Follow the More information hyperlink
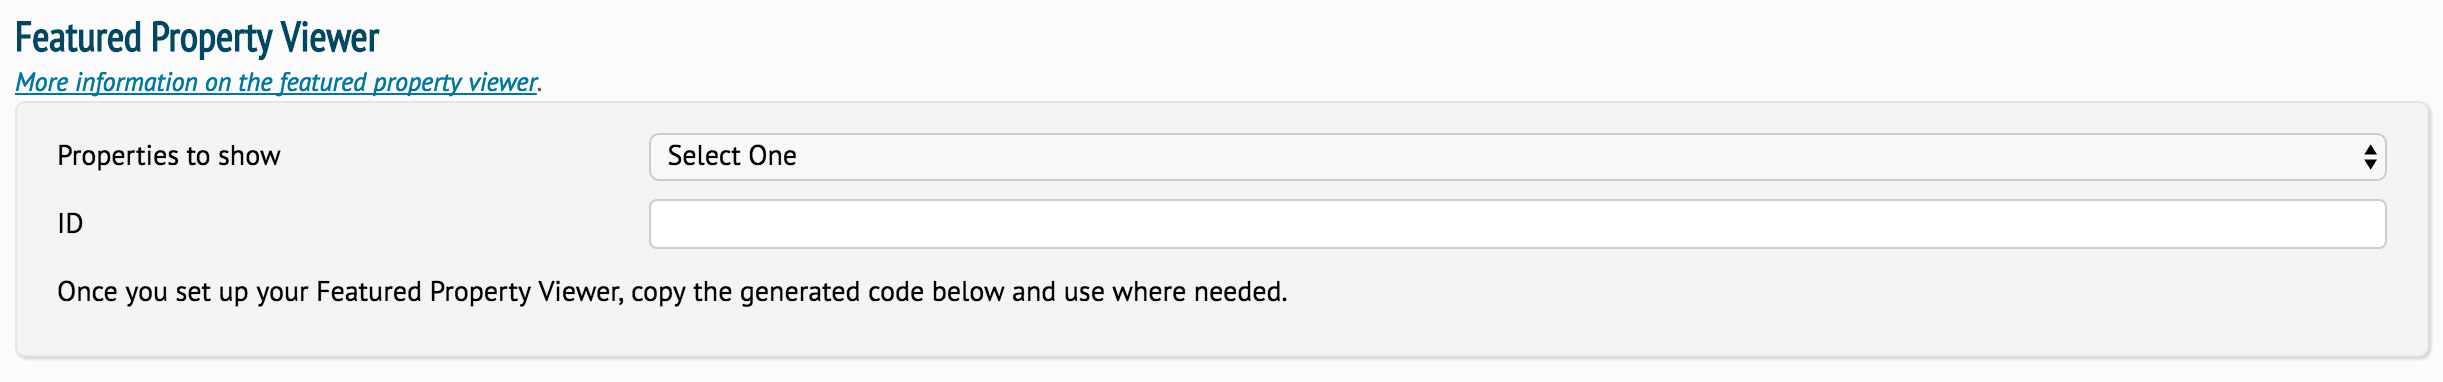 [x=277, y=82]
